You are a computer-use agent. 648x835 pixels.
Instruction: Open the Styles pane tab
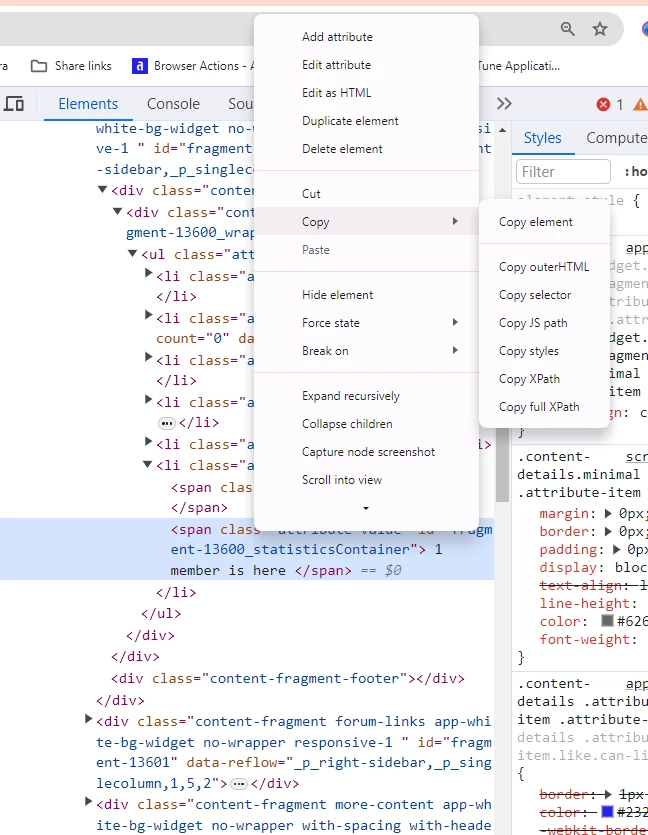click(x=543, y=138)
